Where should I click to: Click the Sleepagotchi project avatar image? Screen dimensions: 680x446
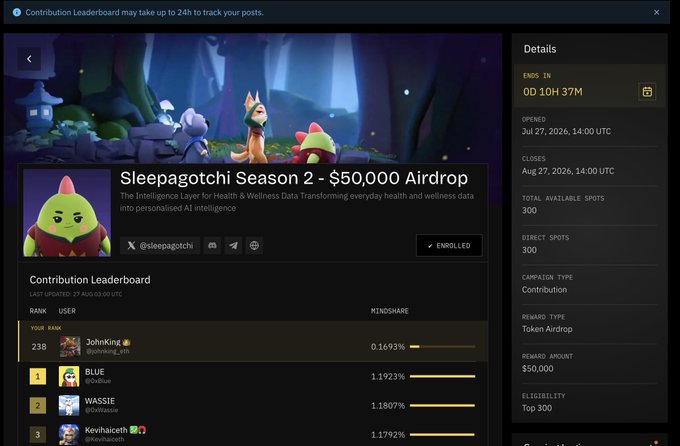pyautogui.click(x=67, y=213)
